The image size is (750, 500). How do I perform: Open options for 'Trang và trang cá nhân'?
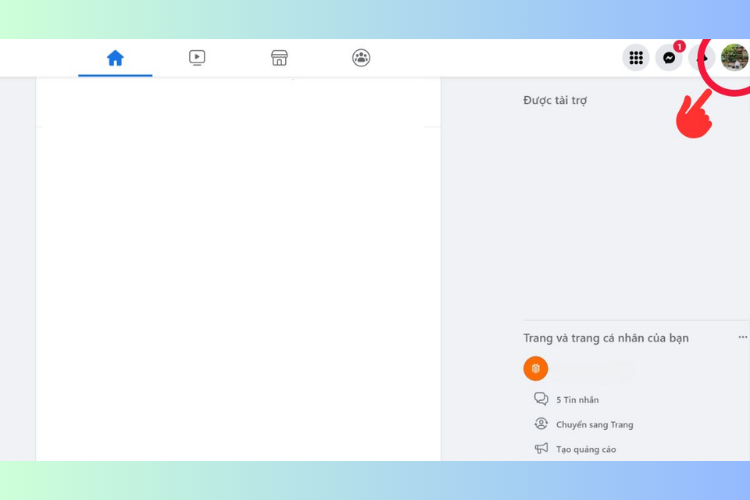click(742, 337)
